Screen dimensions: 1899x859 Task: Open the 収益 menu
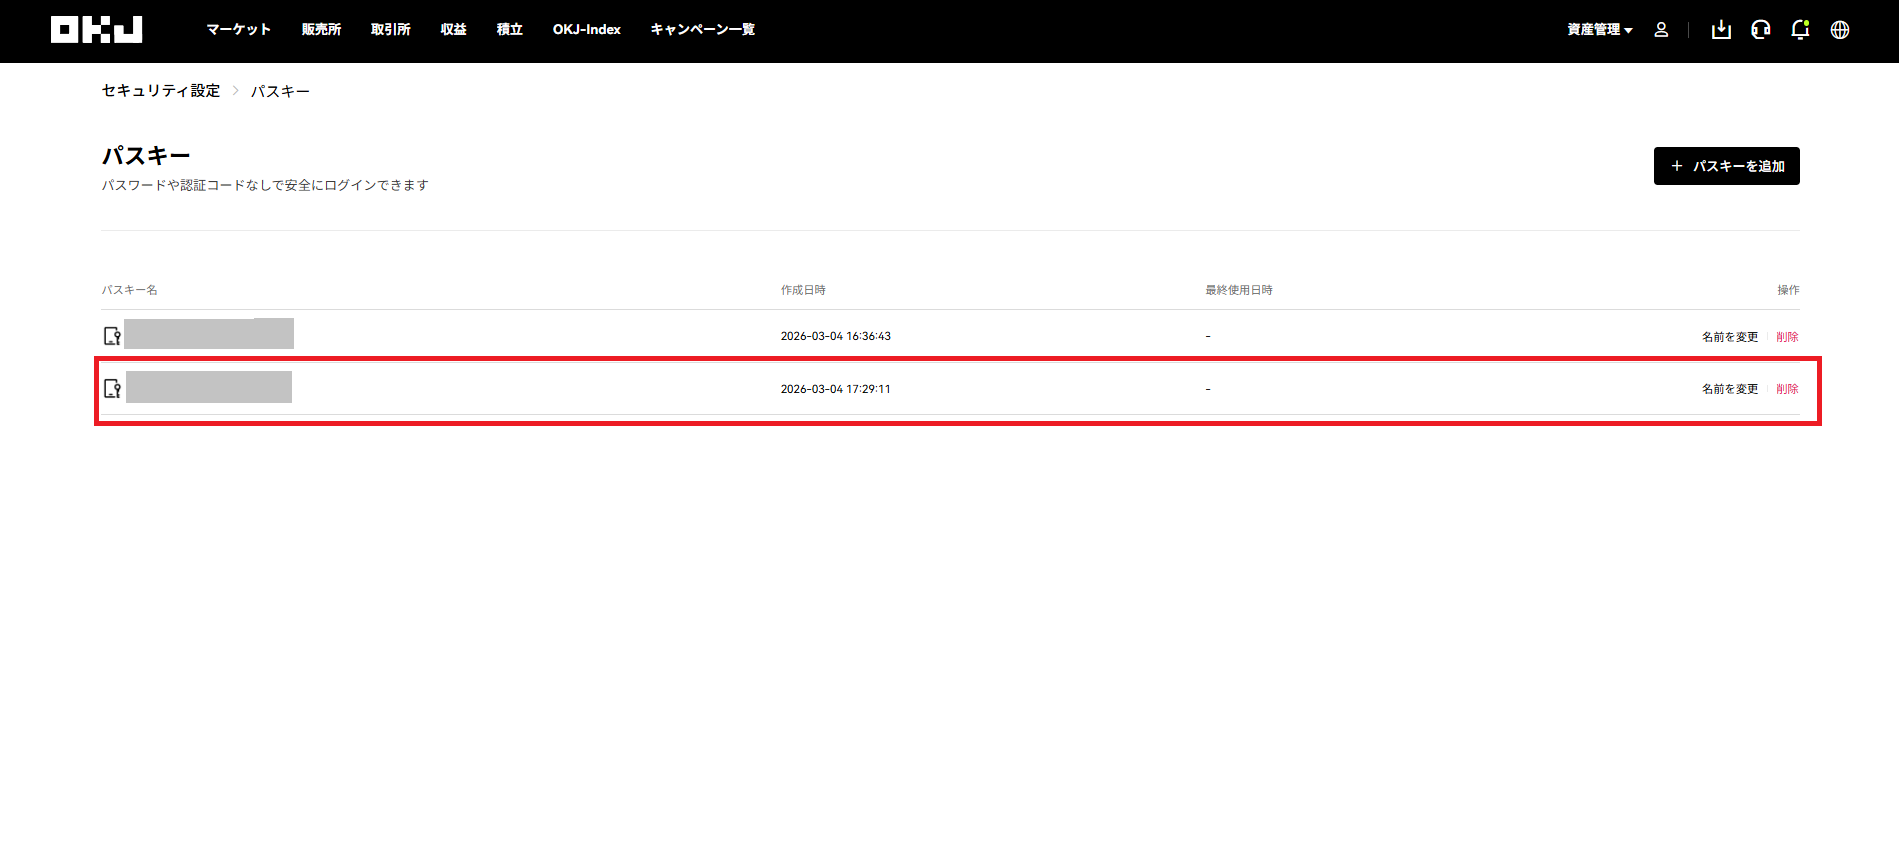(x=454, y=30)
